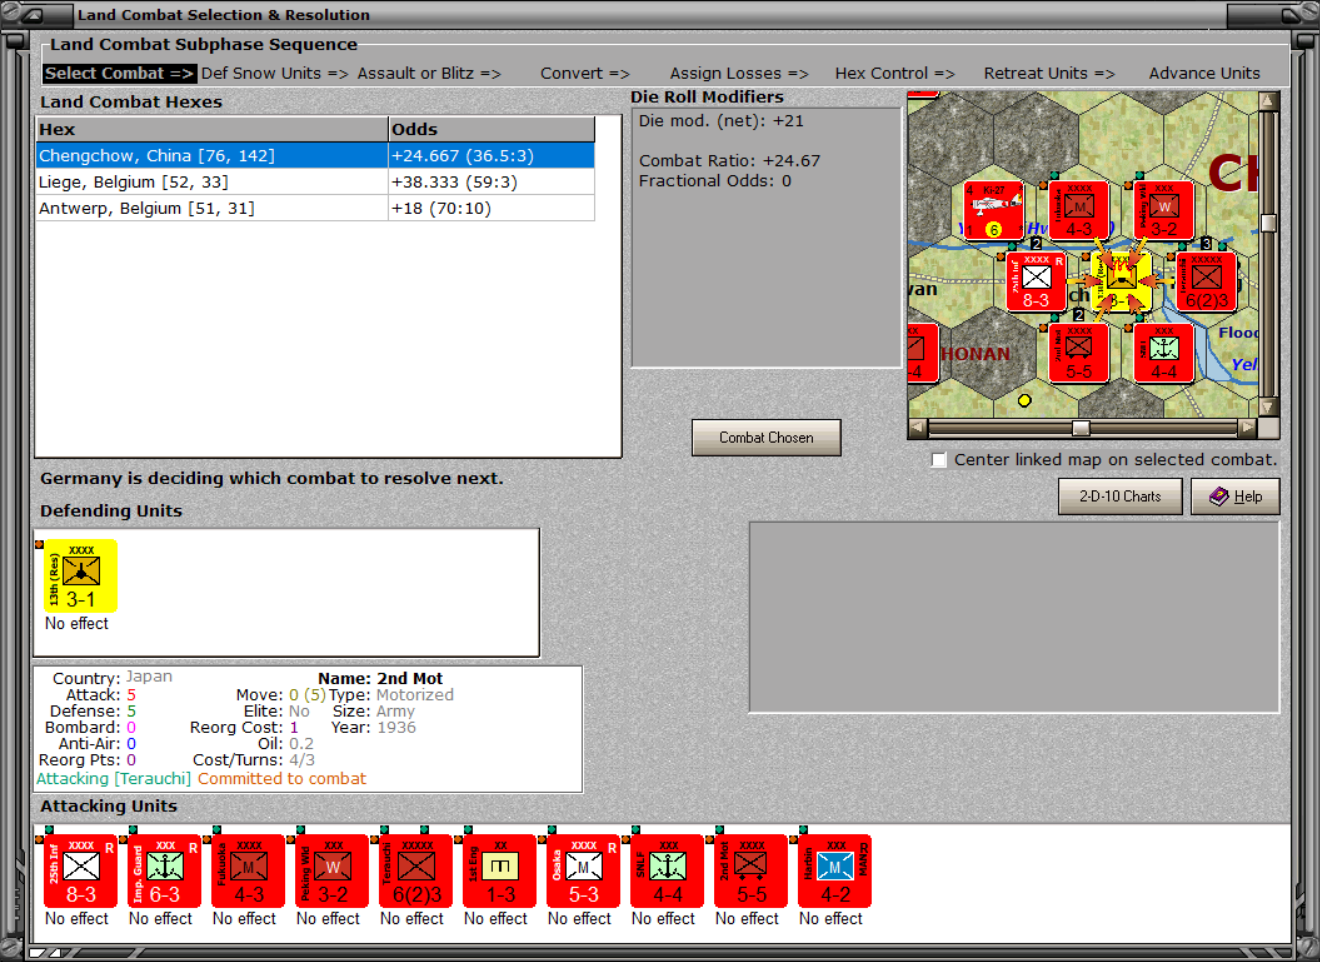Screen dimensions: 1320x962
Task: Select the Chengchow, China combat row
Action: click(315, 156)
